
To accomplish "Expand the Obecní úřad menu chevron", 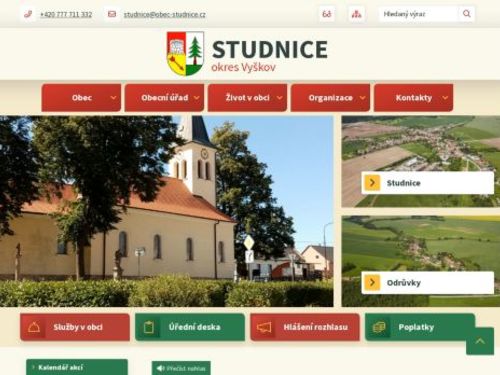I will 197,98.
